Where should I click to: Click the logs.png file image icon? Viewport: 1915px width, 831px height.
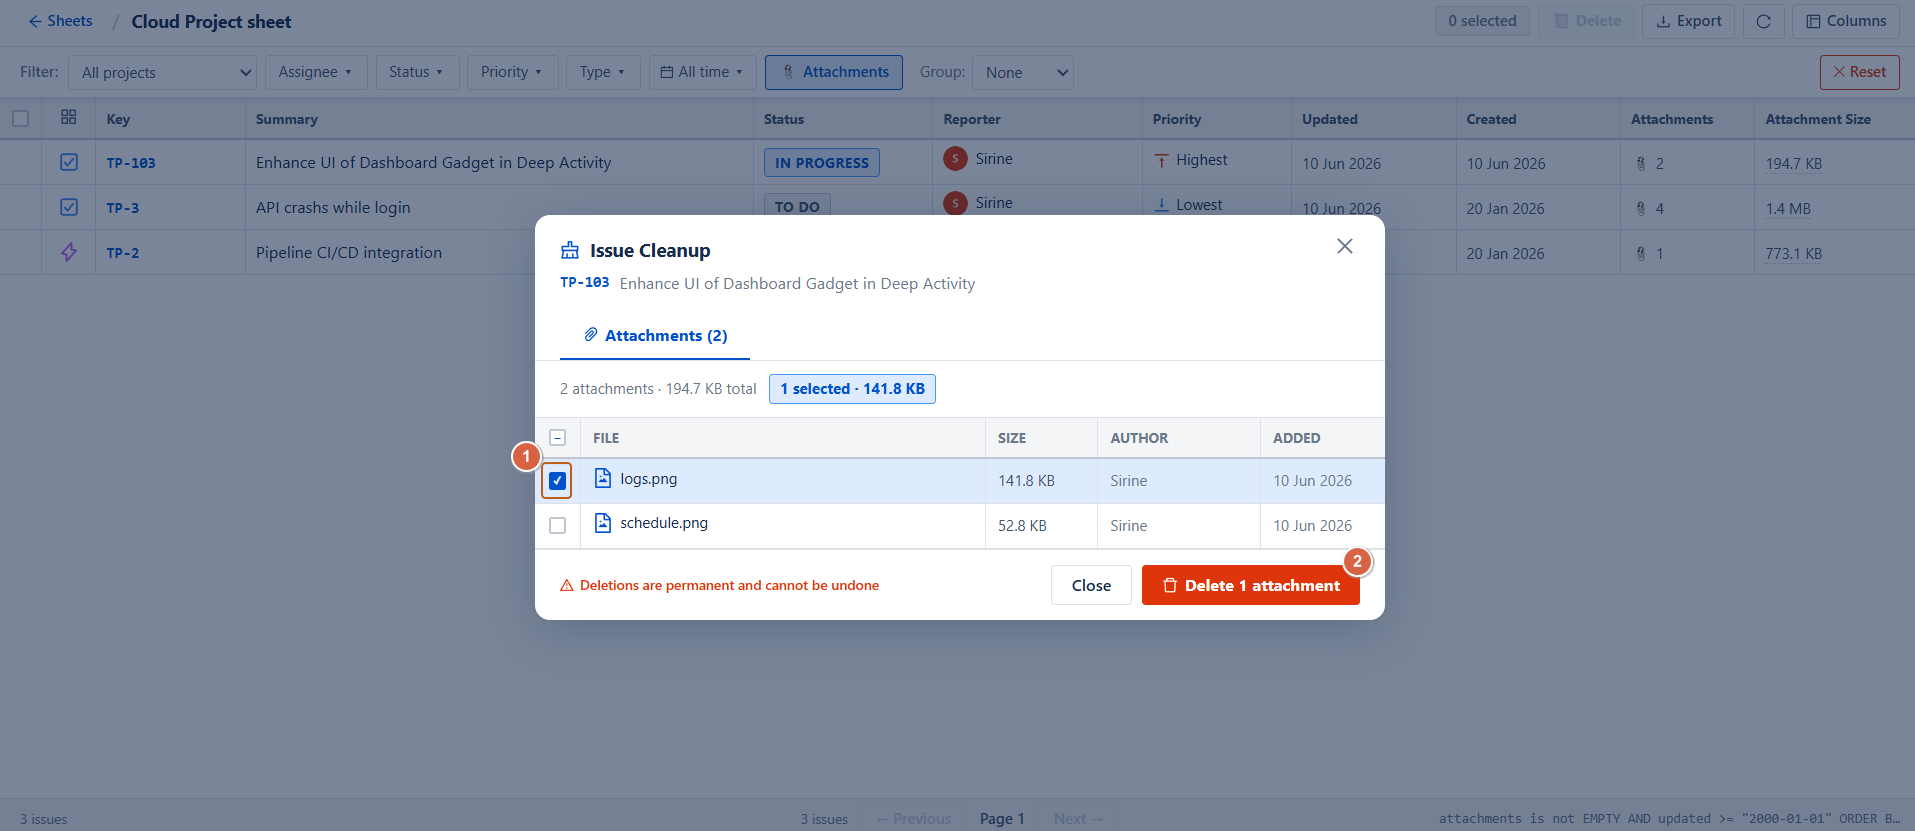pos(603,478)
